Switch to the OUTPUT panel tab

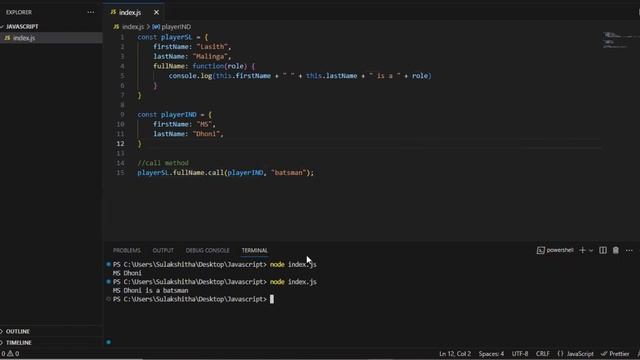tap(163, 250)
